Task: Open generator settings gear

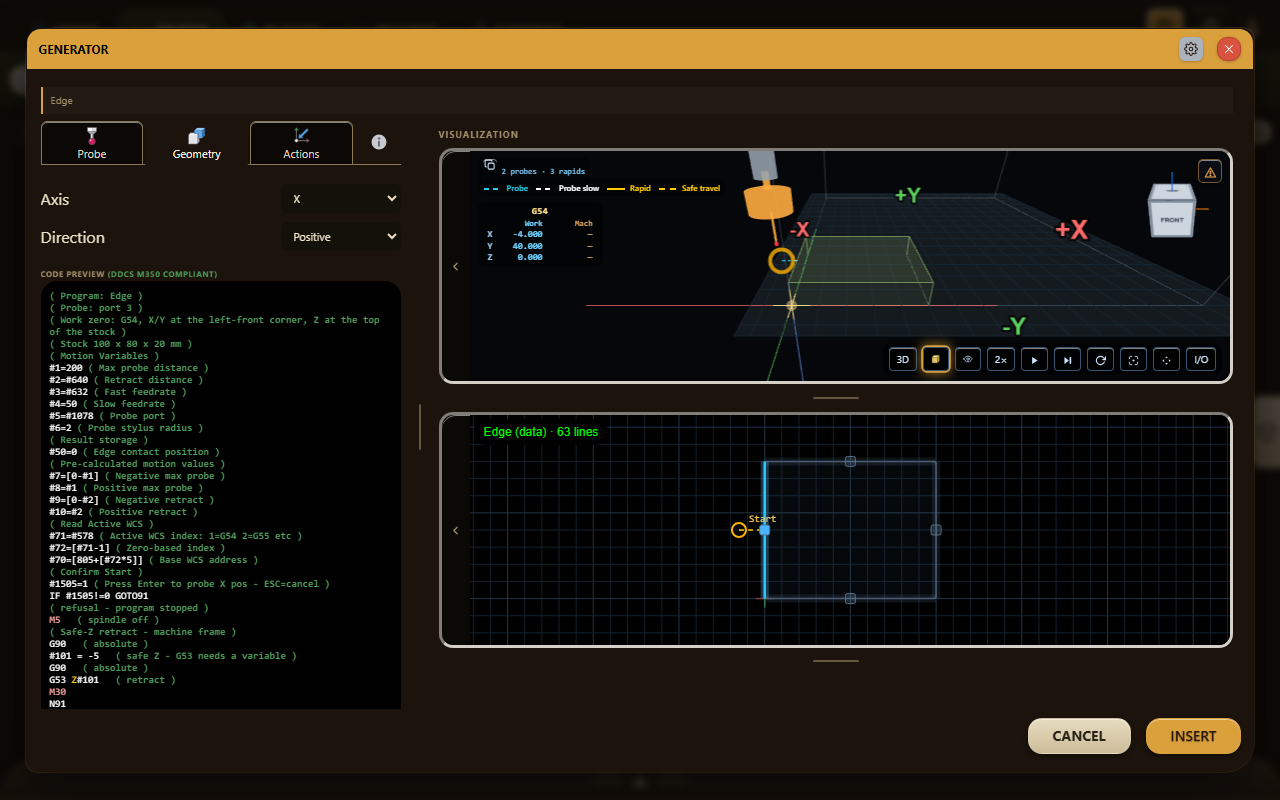Action: click(x=1191, y=49)
